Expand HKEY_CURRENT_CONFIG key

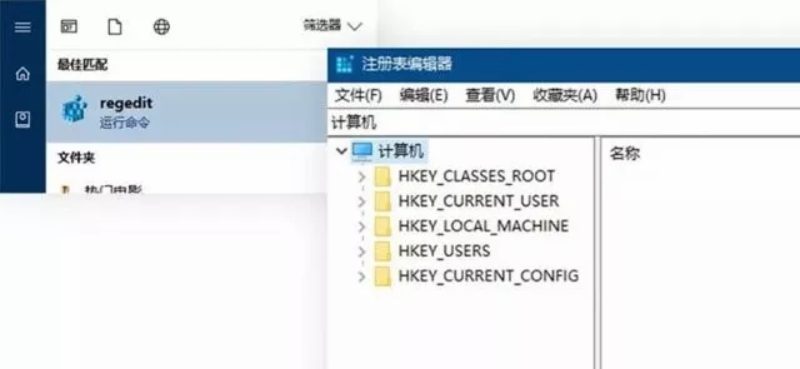362,277
